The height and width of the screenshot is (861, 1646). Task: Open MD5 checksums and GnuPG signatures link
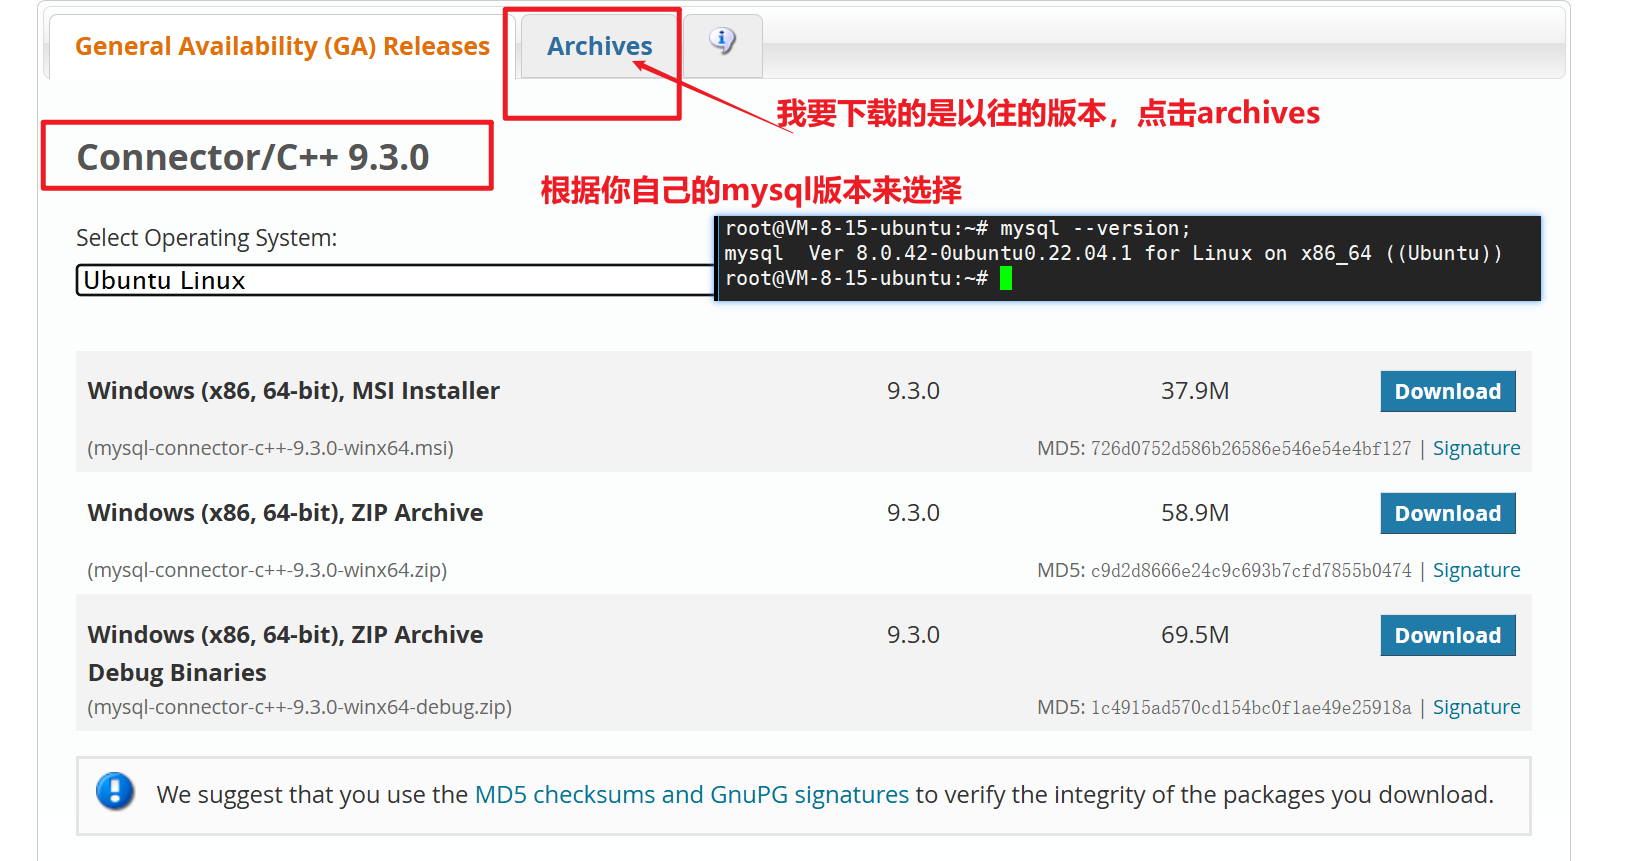[692, 795]
